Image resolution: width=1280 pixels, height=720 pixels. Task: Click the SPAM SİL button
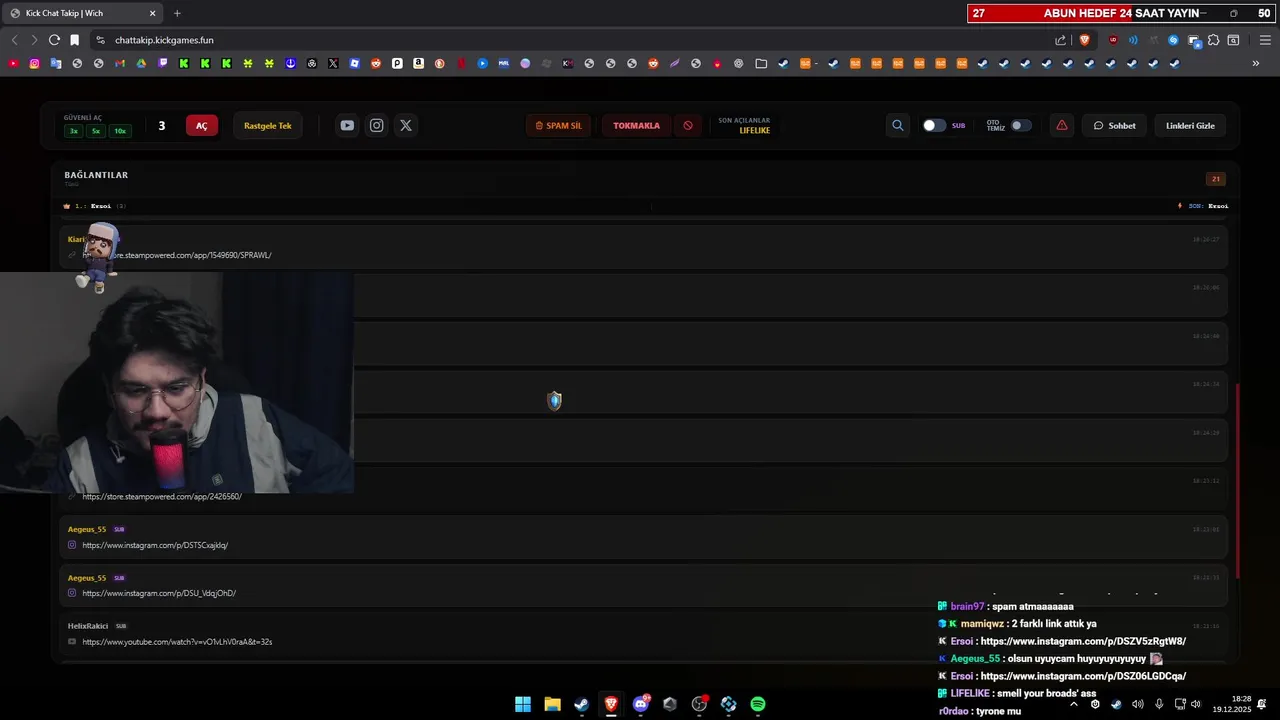[558, 125]
